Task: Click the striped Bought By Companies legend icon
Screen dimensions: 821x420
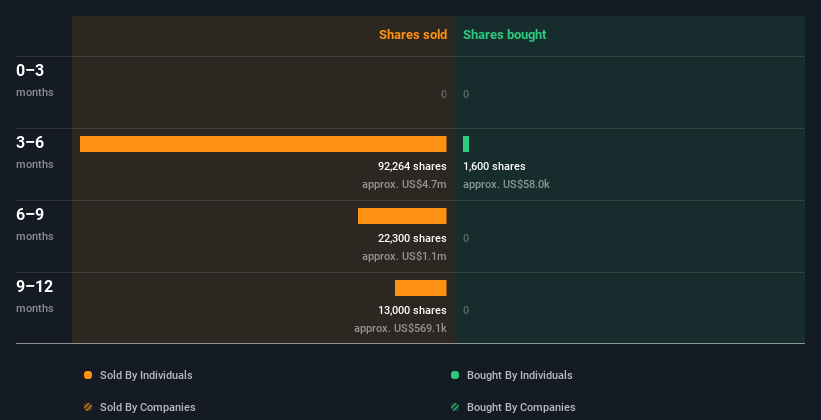Action: 455,407
